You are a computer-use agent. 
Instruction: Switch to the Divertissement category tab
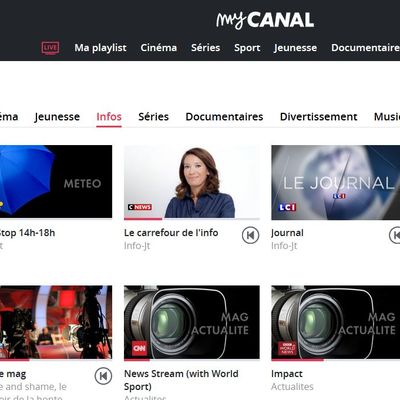(318, 117)
